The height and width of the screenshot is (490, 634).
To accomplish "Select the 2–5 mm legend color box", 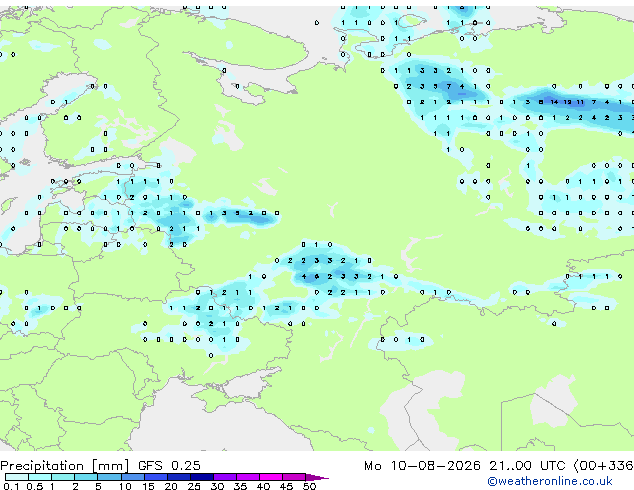I will [x=86, y=477].
